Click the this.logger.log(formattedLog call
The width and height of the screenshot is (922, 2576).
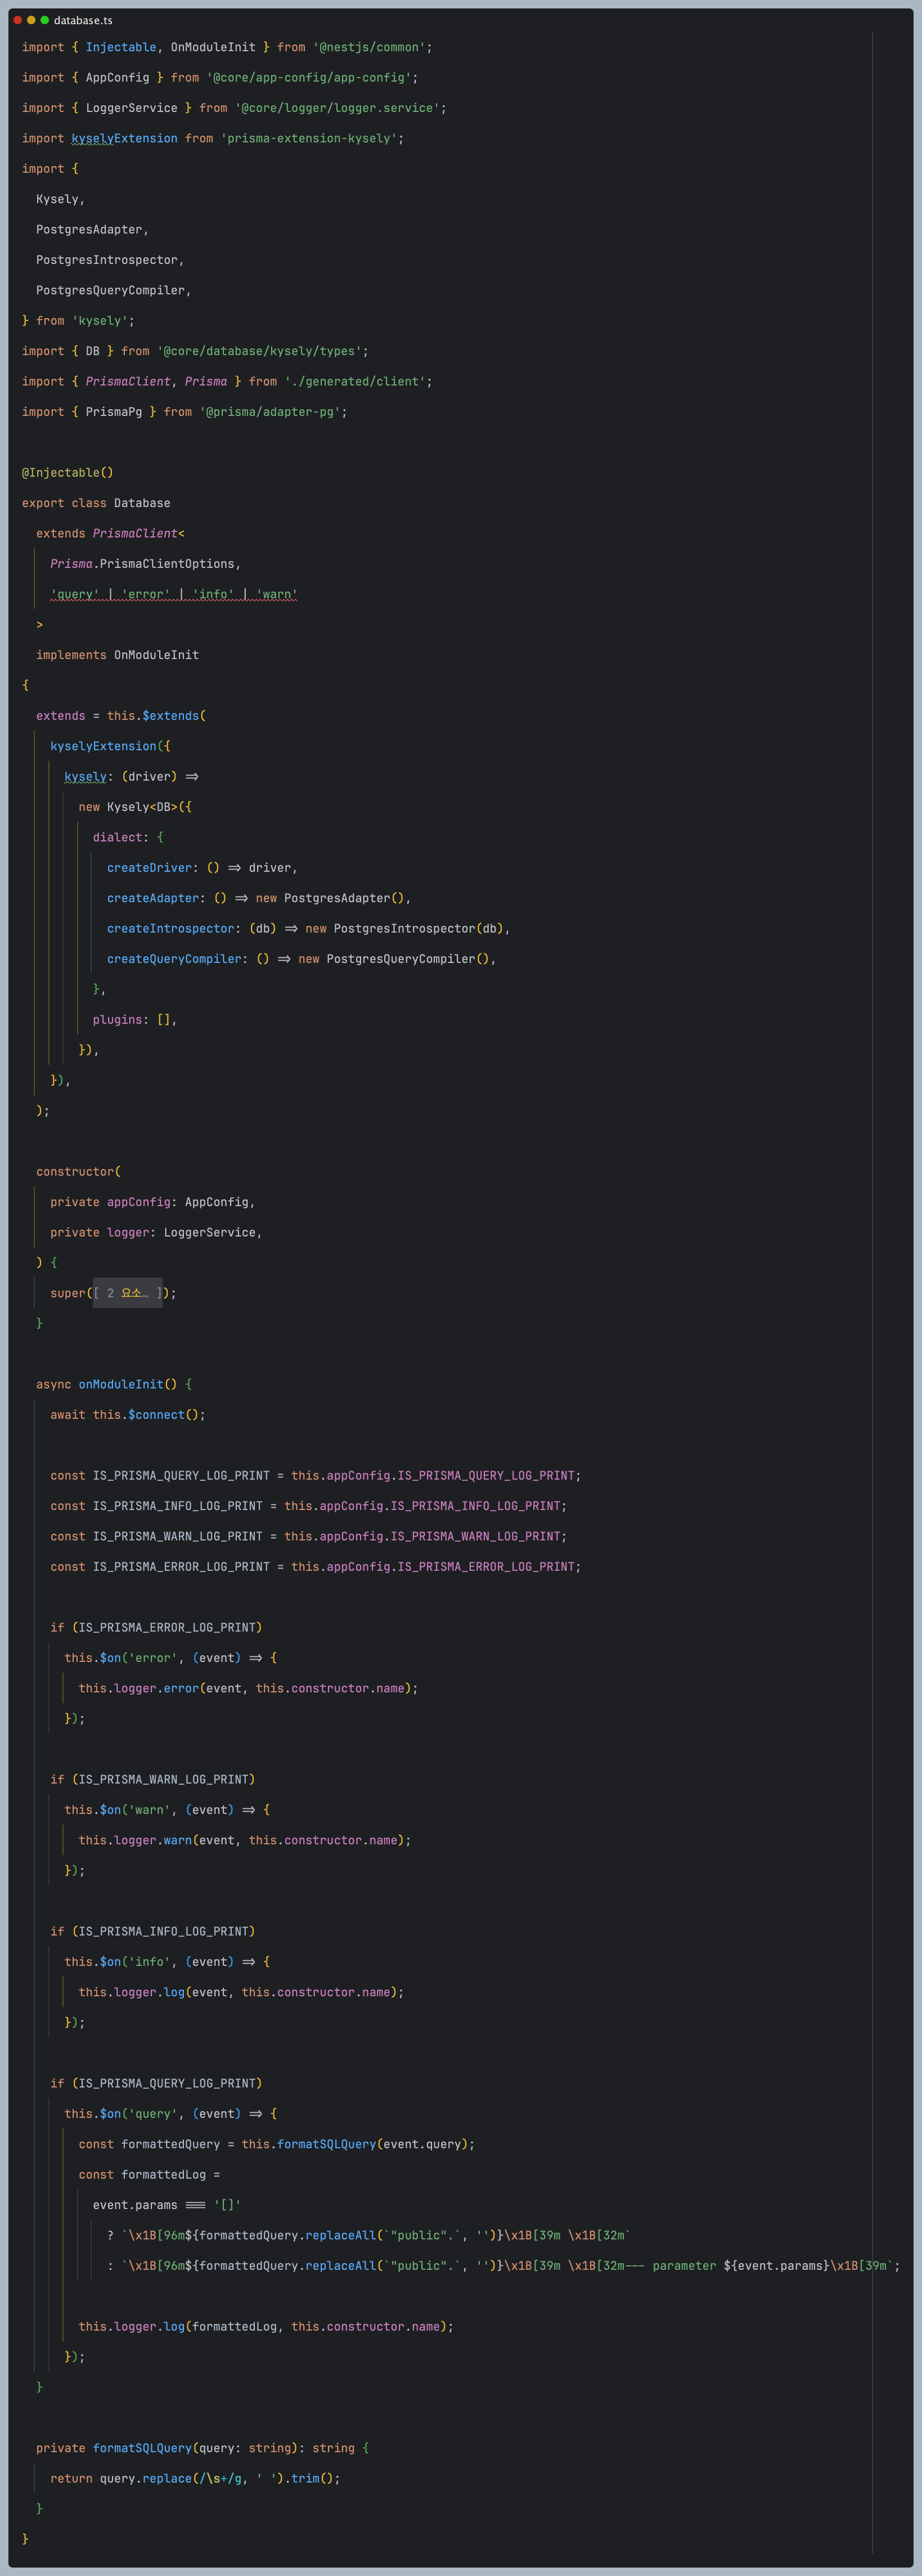266,2327
